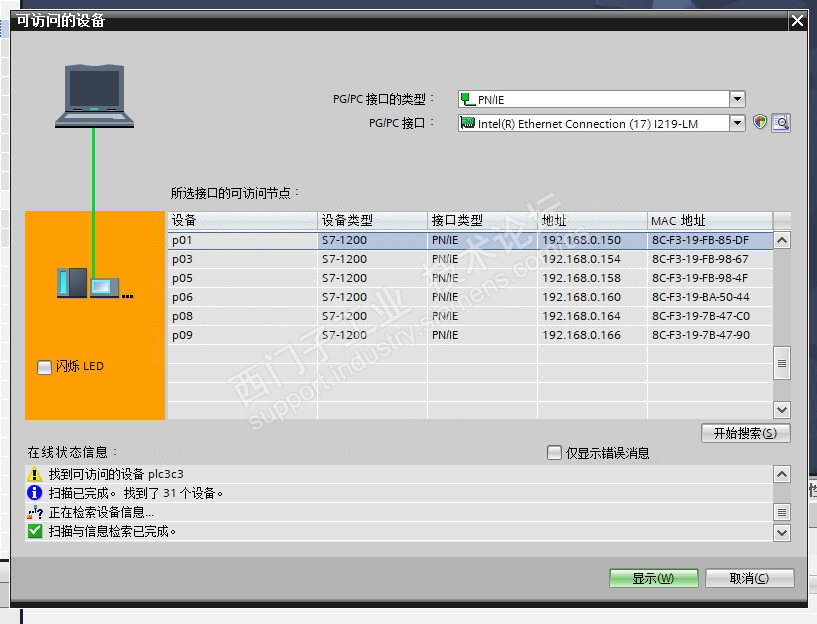This screenshot has height=624, width=817.
Task: Click address 192.168.0.164 cell
Action: click(x=592, y=316)
